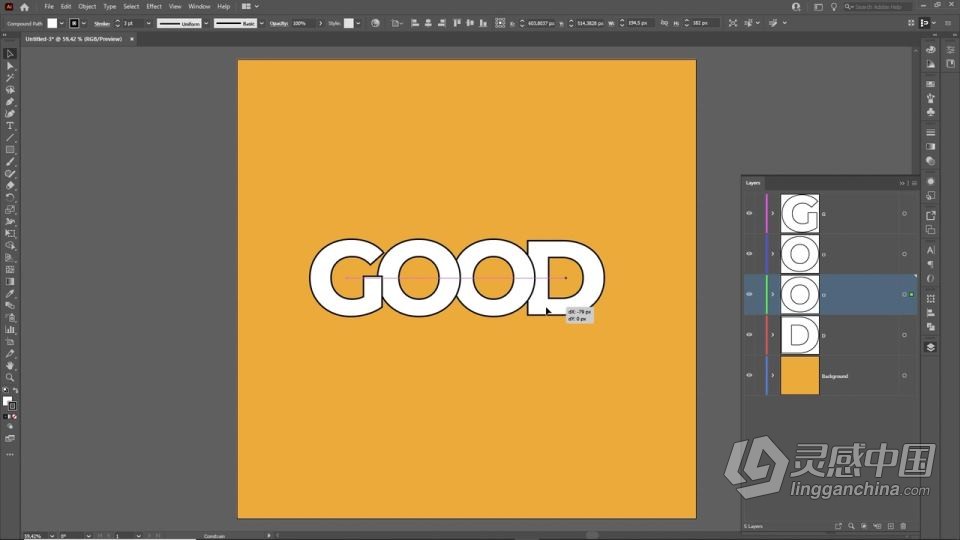Open the Layers panel menu button

pos(914,183)
